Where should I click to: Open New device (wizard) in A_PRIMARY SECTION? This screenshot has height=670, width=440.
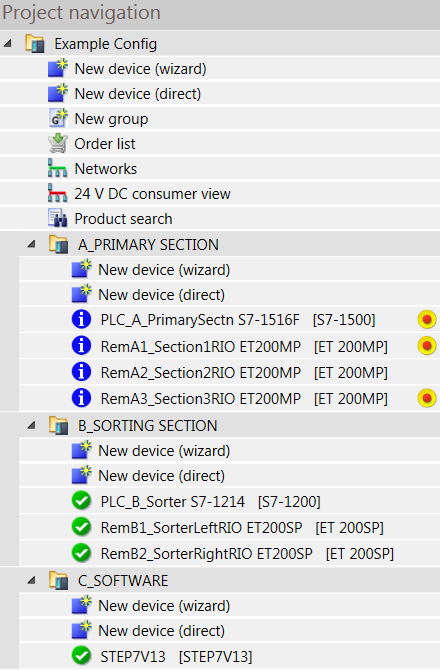point(164,270)
